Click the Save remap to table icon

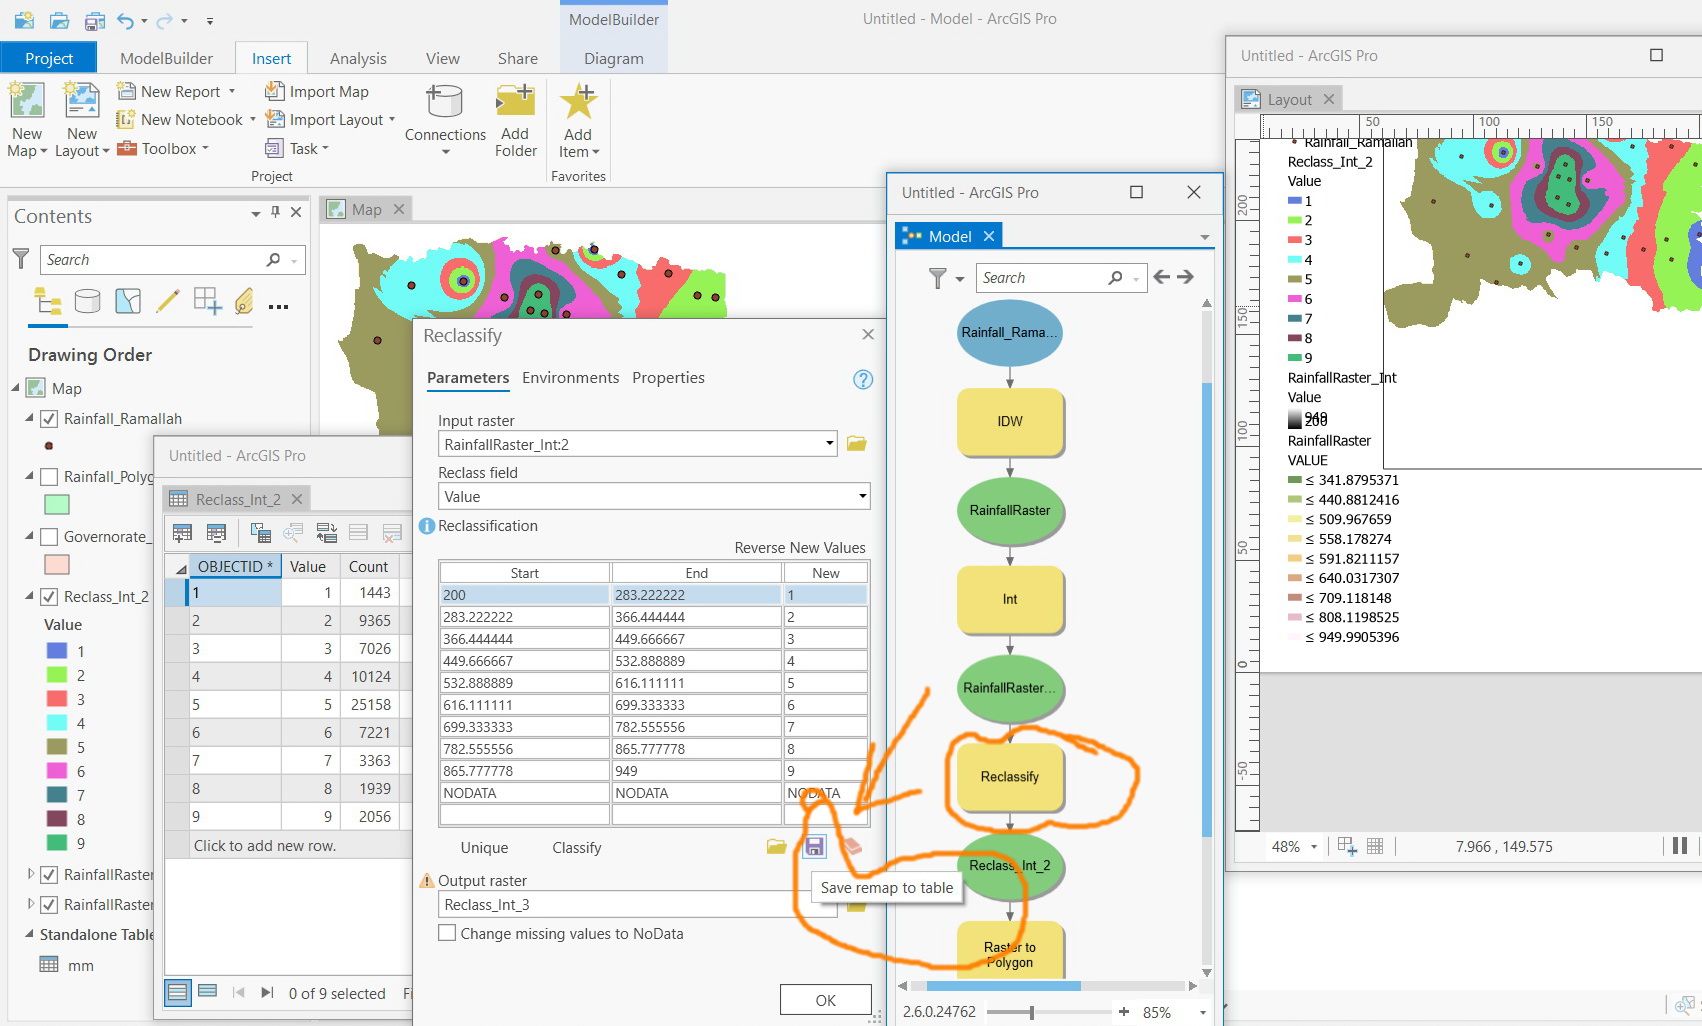(814, 847)
